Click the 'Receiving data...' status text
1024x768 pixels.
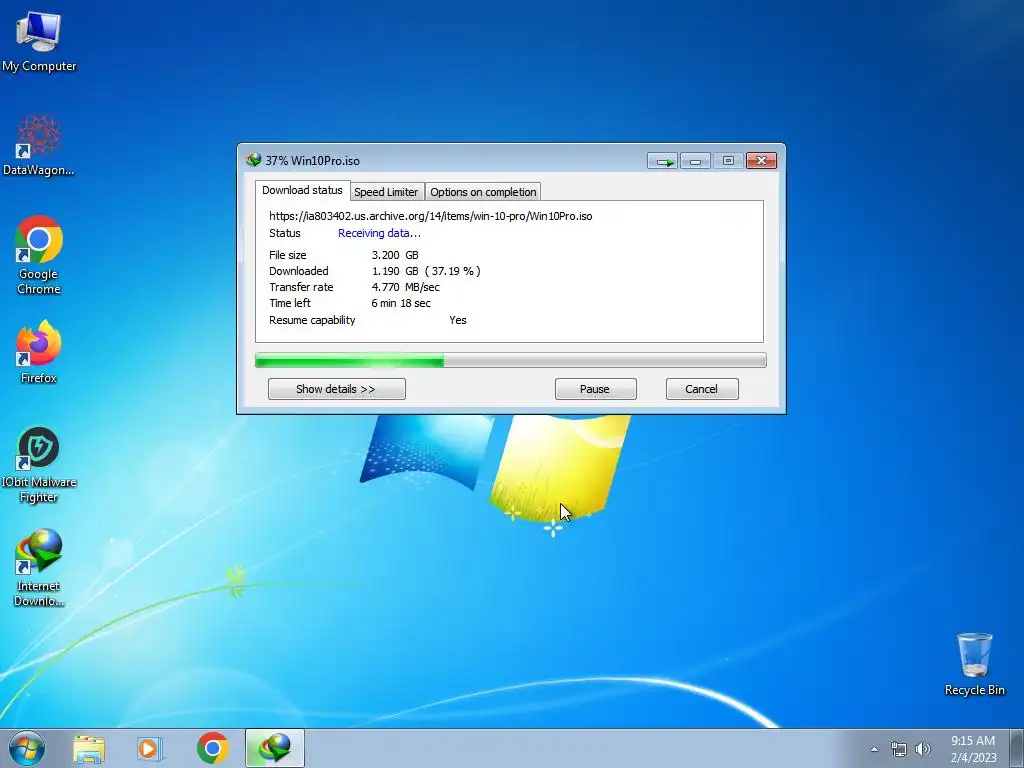point(379,233)
